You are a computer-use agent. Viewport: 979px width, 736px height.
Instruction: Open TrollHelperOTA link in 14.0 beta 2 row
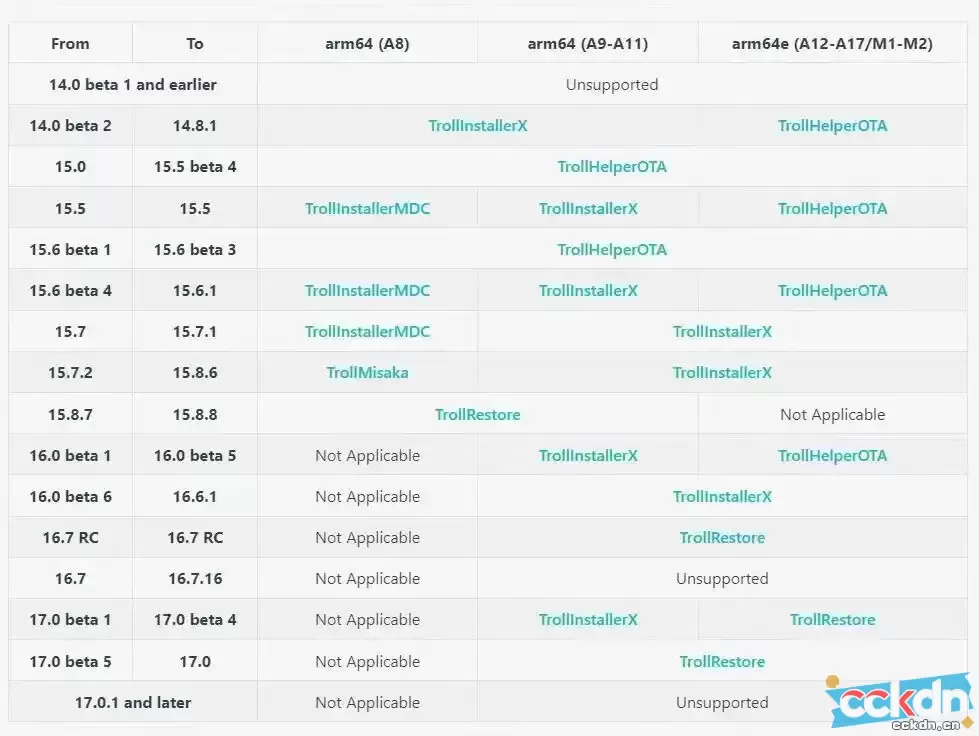click(x=832, y=125)
